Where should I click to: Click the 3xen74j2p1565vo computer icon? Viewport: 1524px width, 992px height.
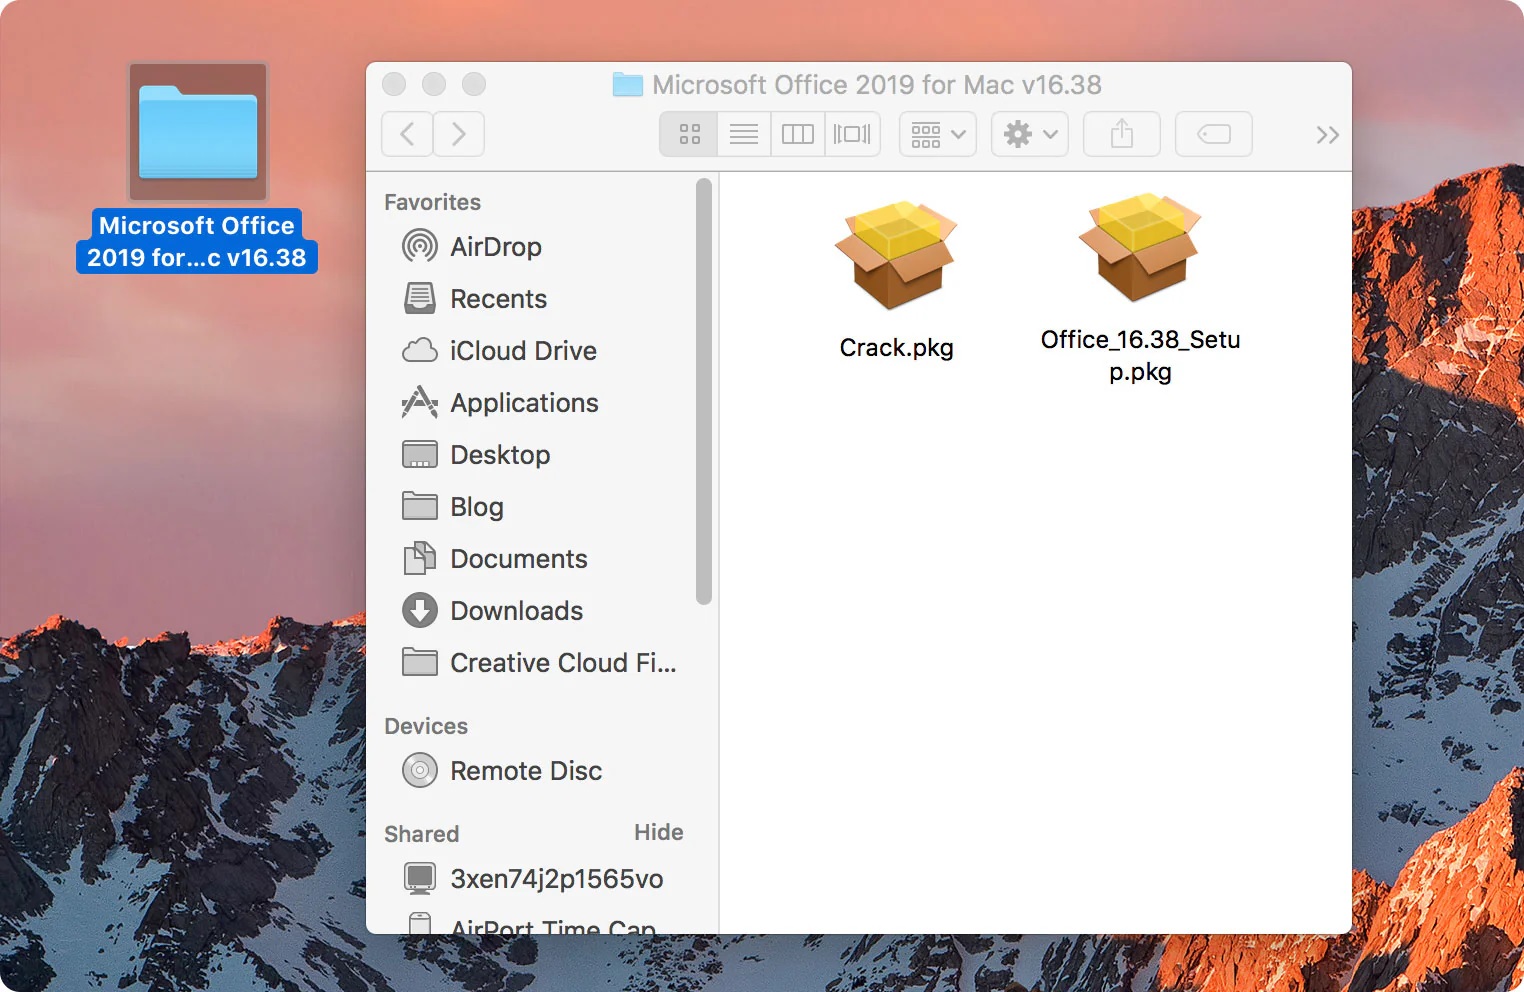[420, 878]
